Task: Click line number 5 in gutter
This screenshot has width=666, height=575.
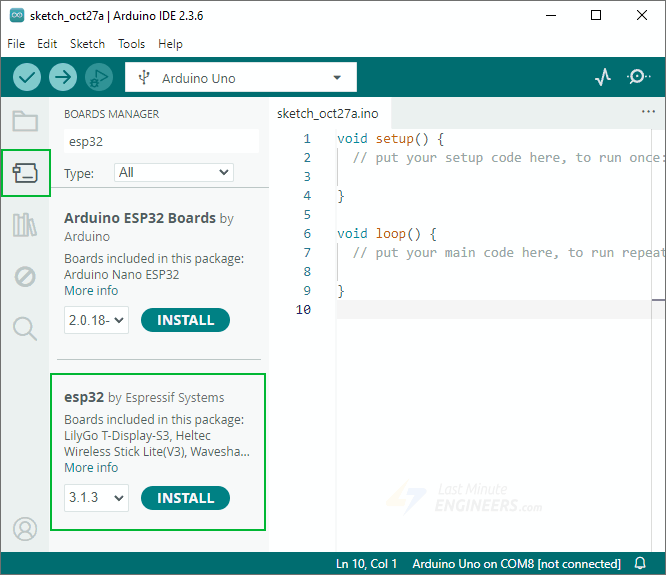Action: point(307,214)
